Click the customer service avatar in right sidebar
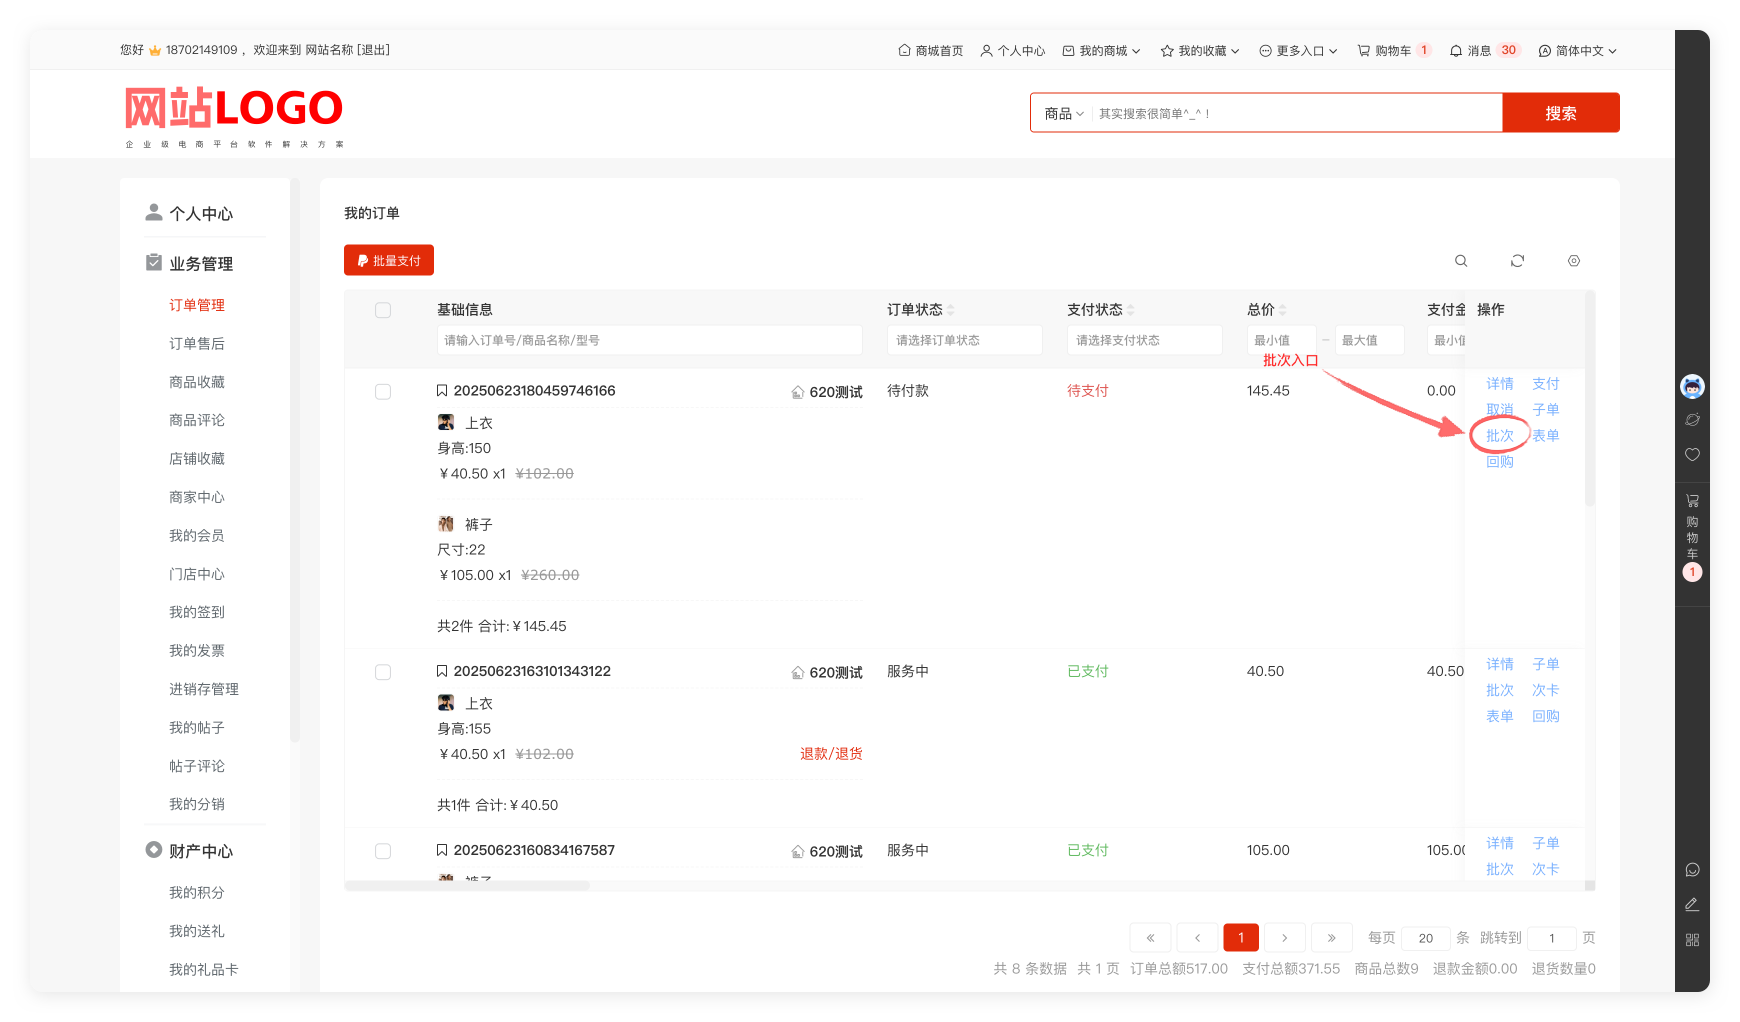The width and height of the screenshot is (1740, 1022). [1692, 386]
